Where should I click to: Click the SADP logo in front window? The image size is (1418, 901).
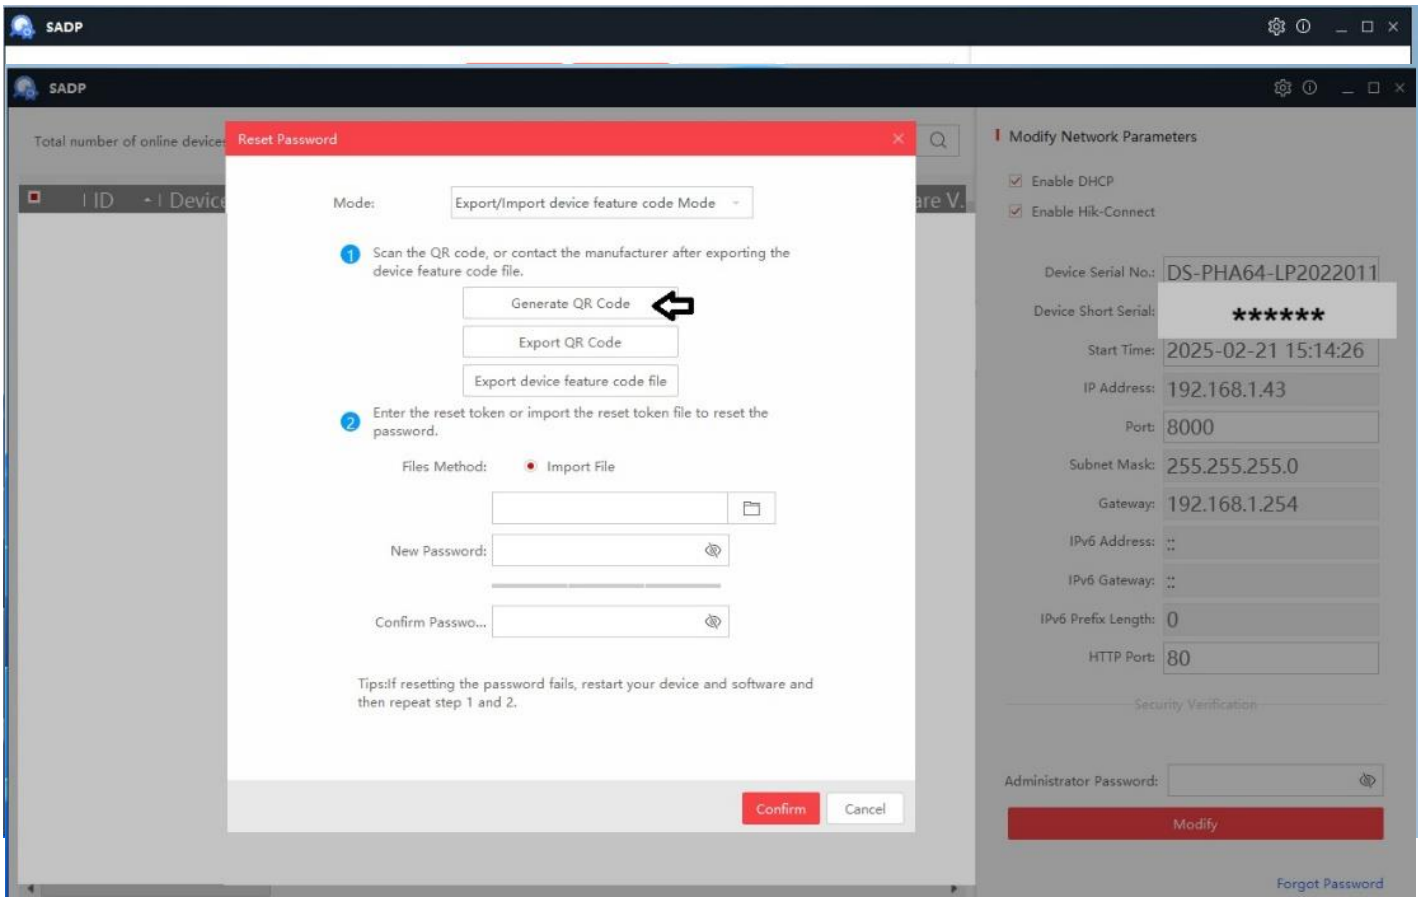coord(28,88)
